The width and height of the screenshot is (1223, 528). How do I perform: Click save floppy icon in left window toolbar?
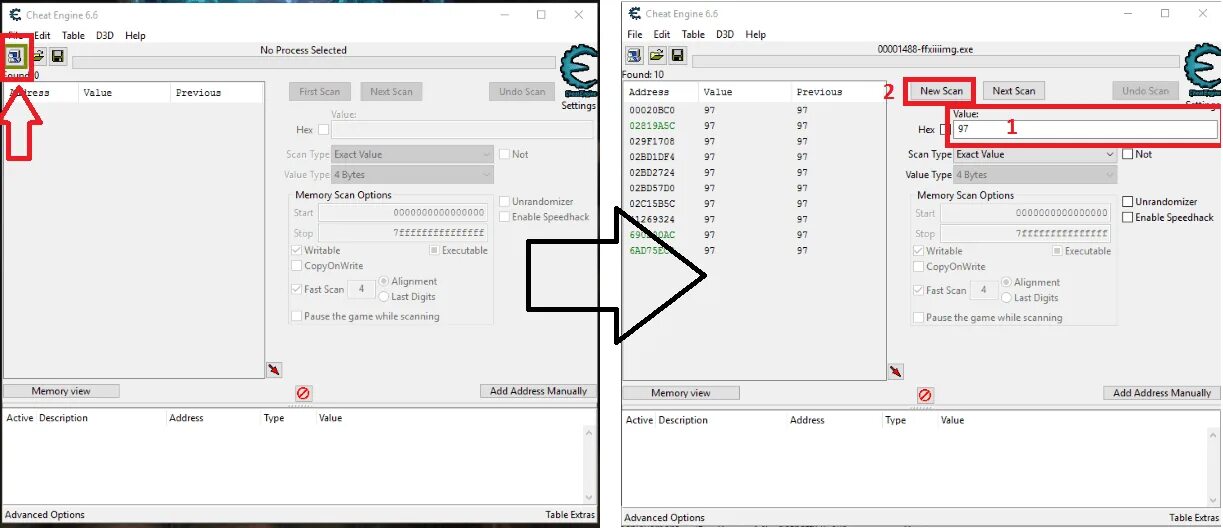click(58, 56)
